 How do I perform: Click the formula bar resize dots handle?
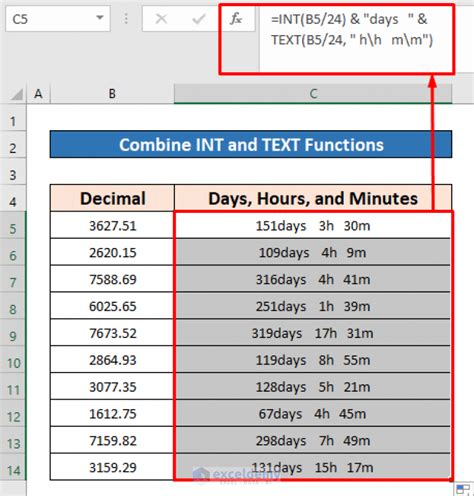click(x=126, y=19)
